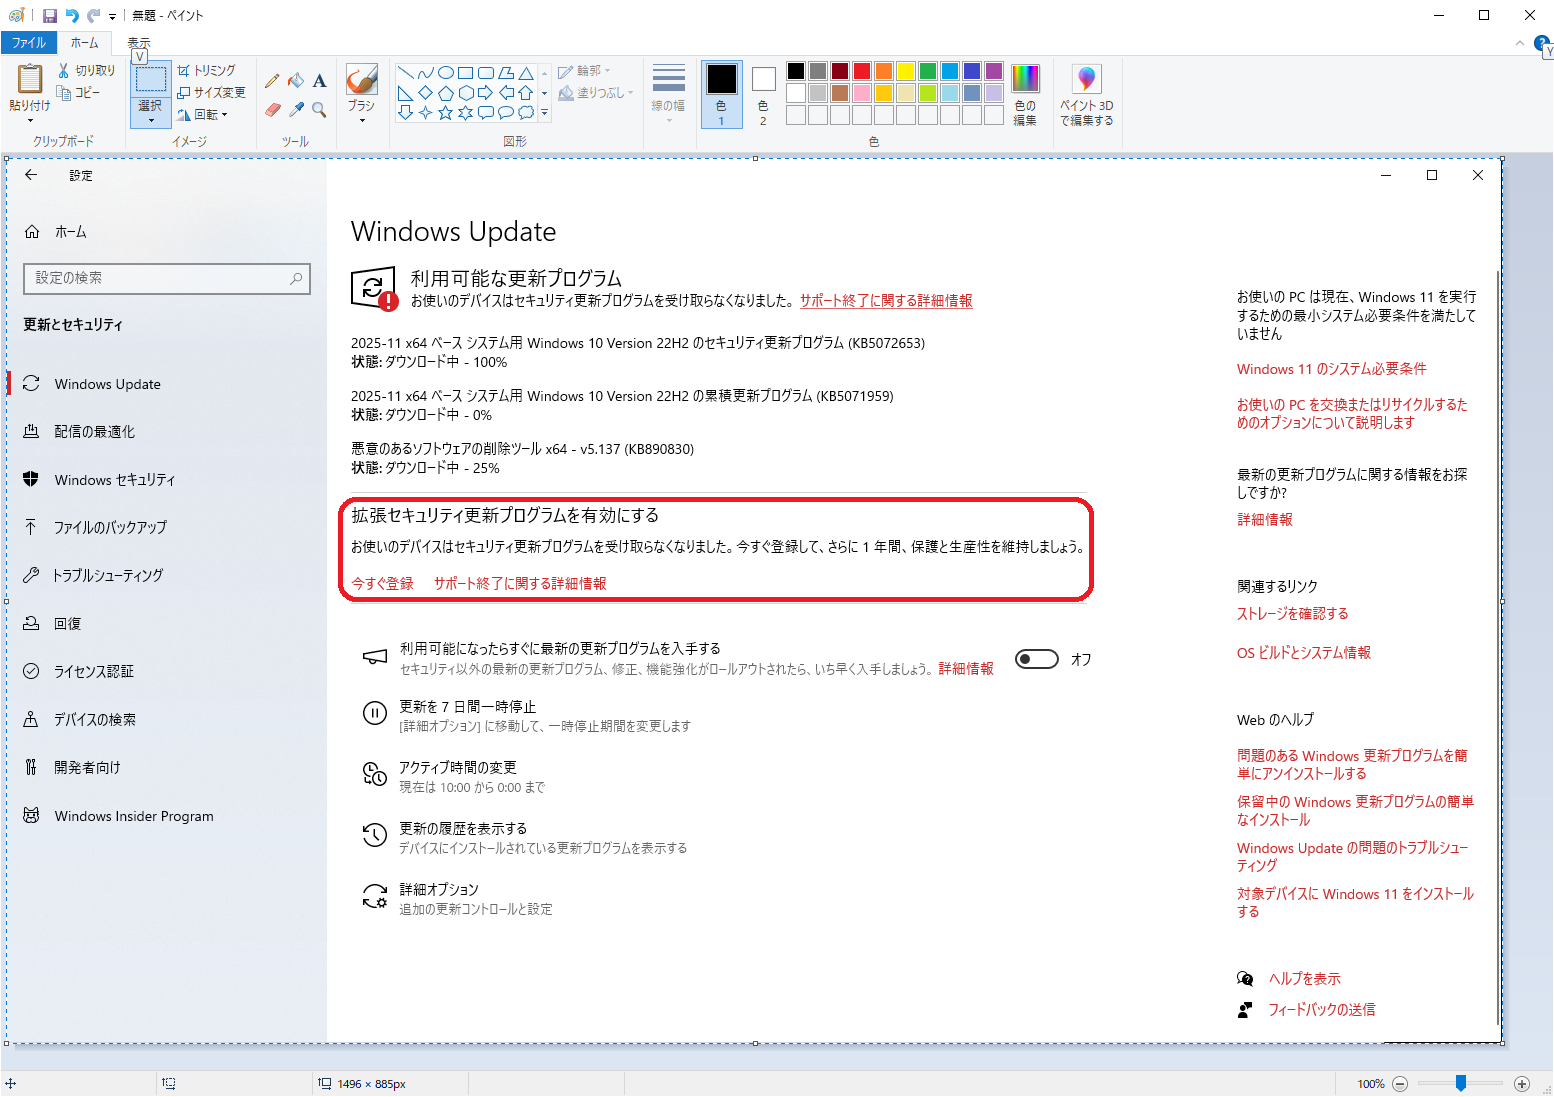The image size is (1554, 1097).
Task: Expand the 線の幅 line width dropdown
Action: 669,120
